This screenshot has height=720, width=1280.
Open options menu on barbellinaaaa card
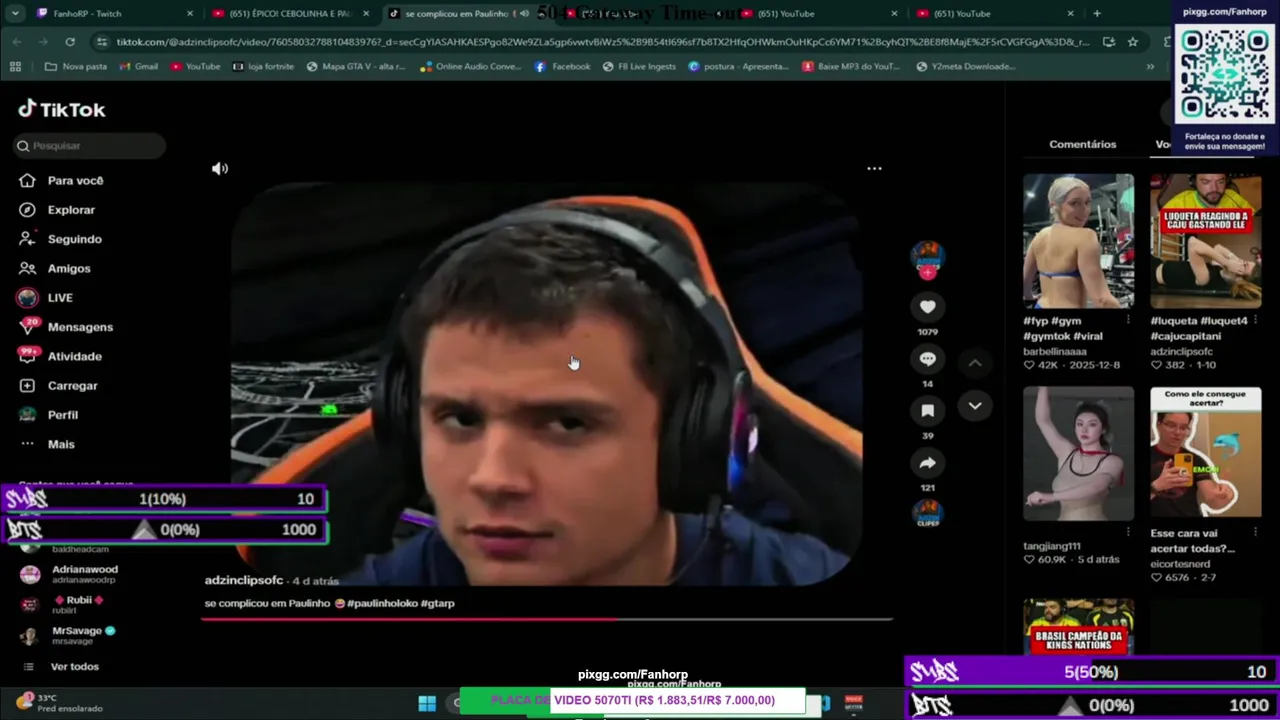click(1128, 320)
